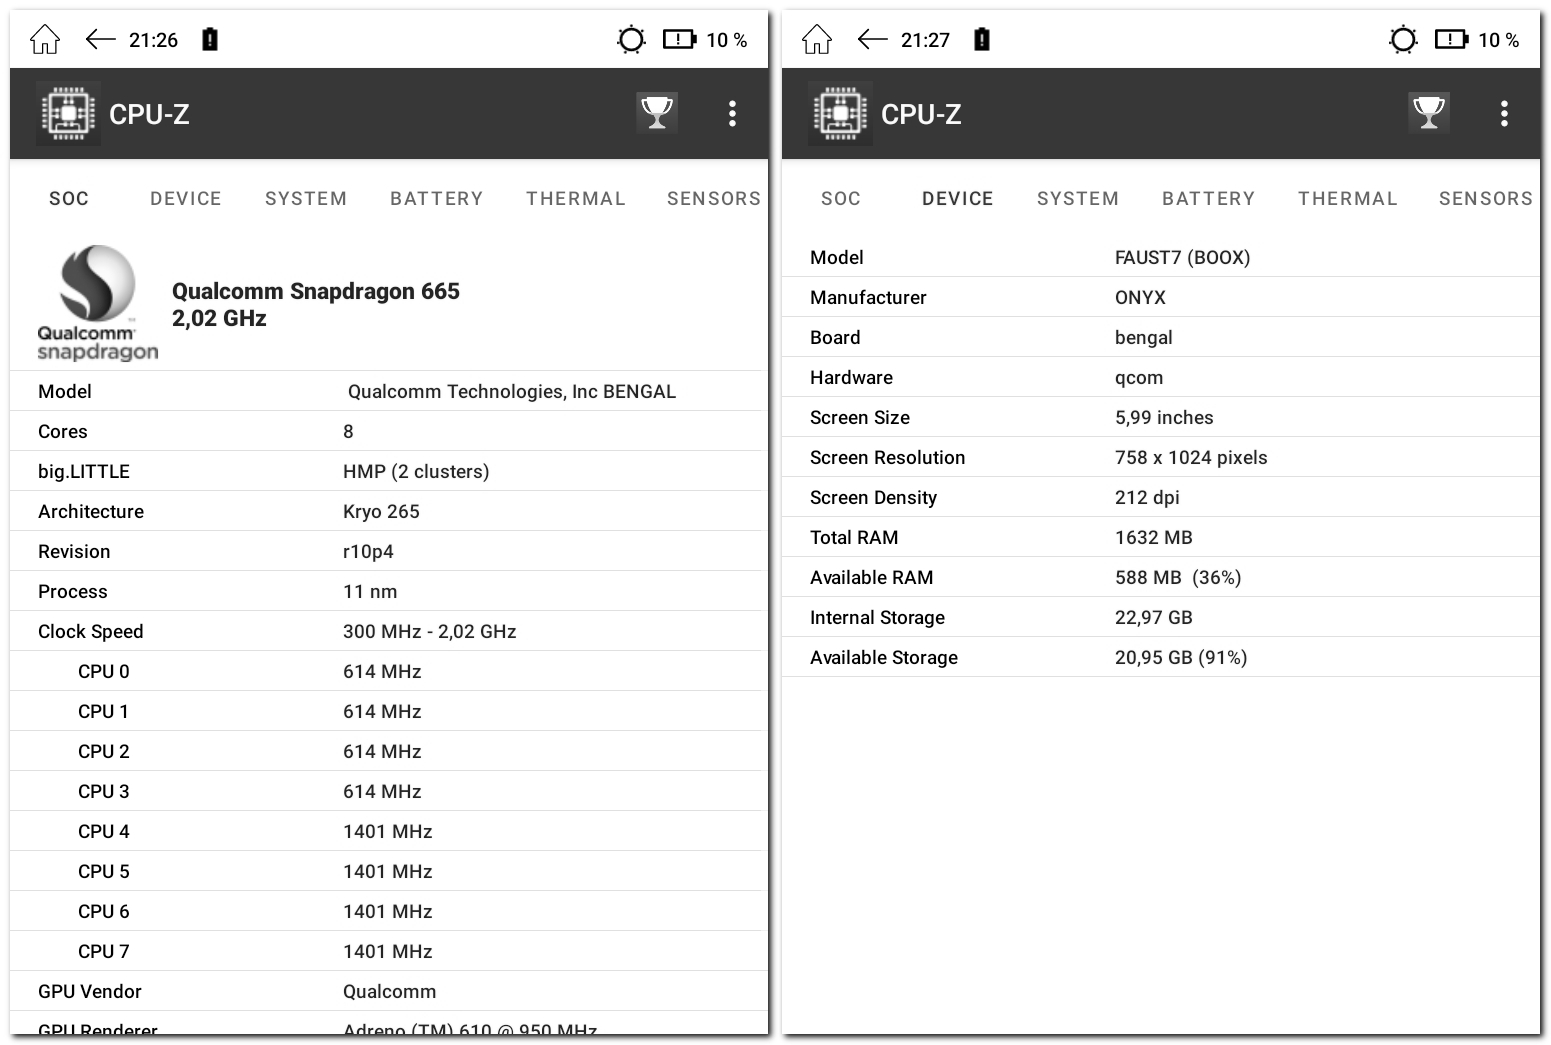Expand the three-dot overflow menu in the right window
This screenshot has width=1551, height=1045.
click(1504, 114)
